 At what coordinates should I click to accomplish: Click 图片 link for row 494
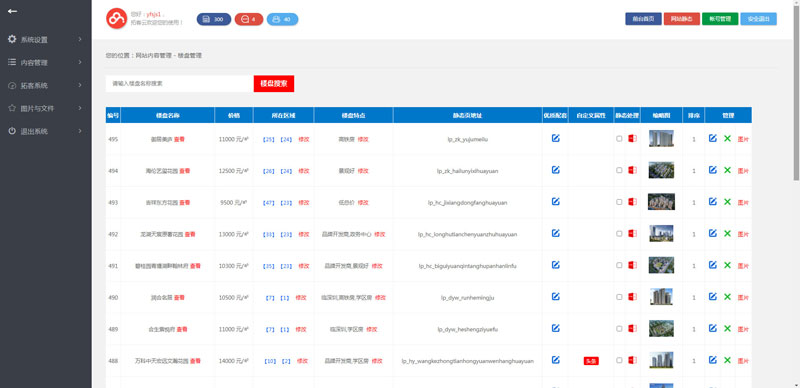(x=743, y=171)
